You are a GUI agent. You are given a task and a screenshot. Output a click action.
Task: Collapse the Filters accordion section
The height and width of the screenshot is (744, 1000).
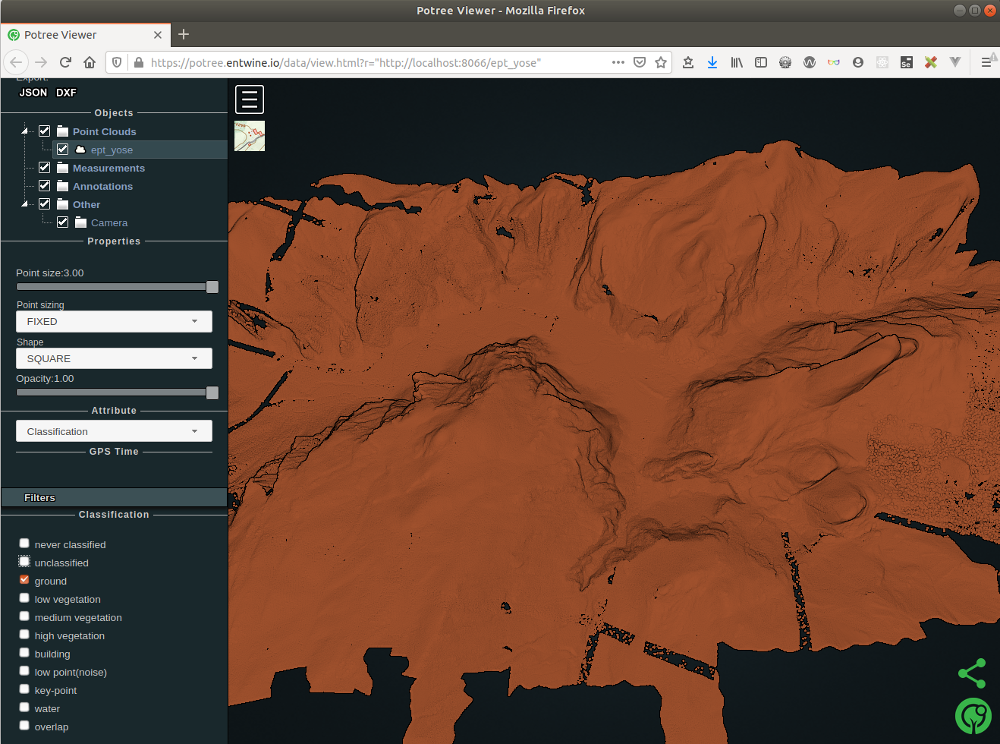pyautogui.click(x=114, y=497)
